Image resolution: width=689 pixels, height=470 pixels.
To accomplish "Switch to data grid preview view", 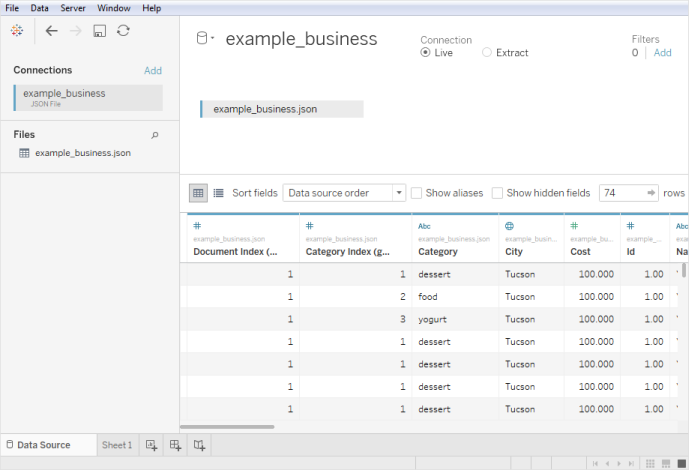I will coord(198,193).
